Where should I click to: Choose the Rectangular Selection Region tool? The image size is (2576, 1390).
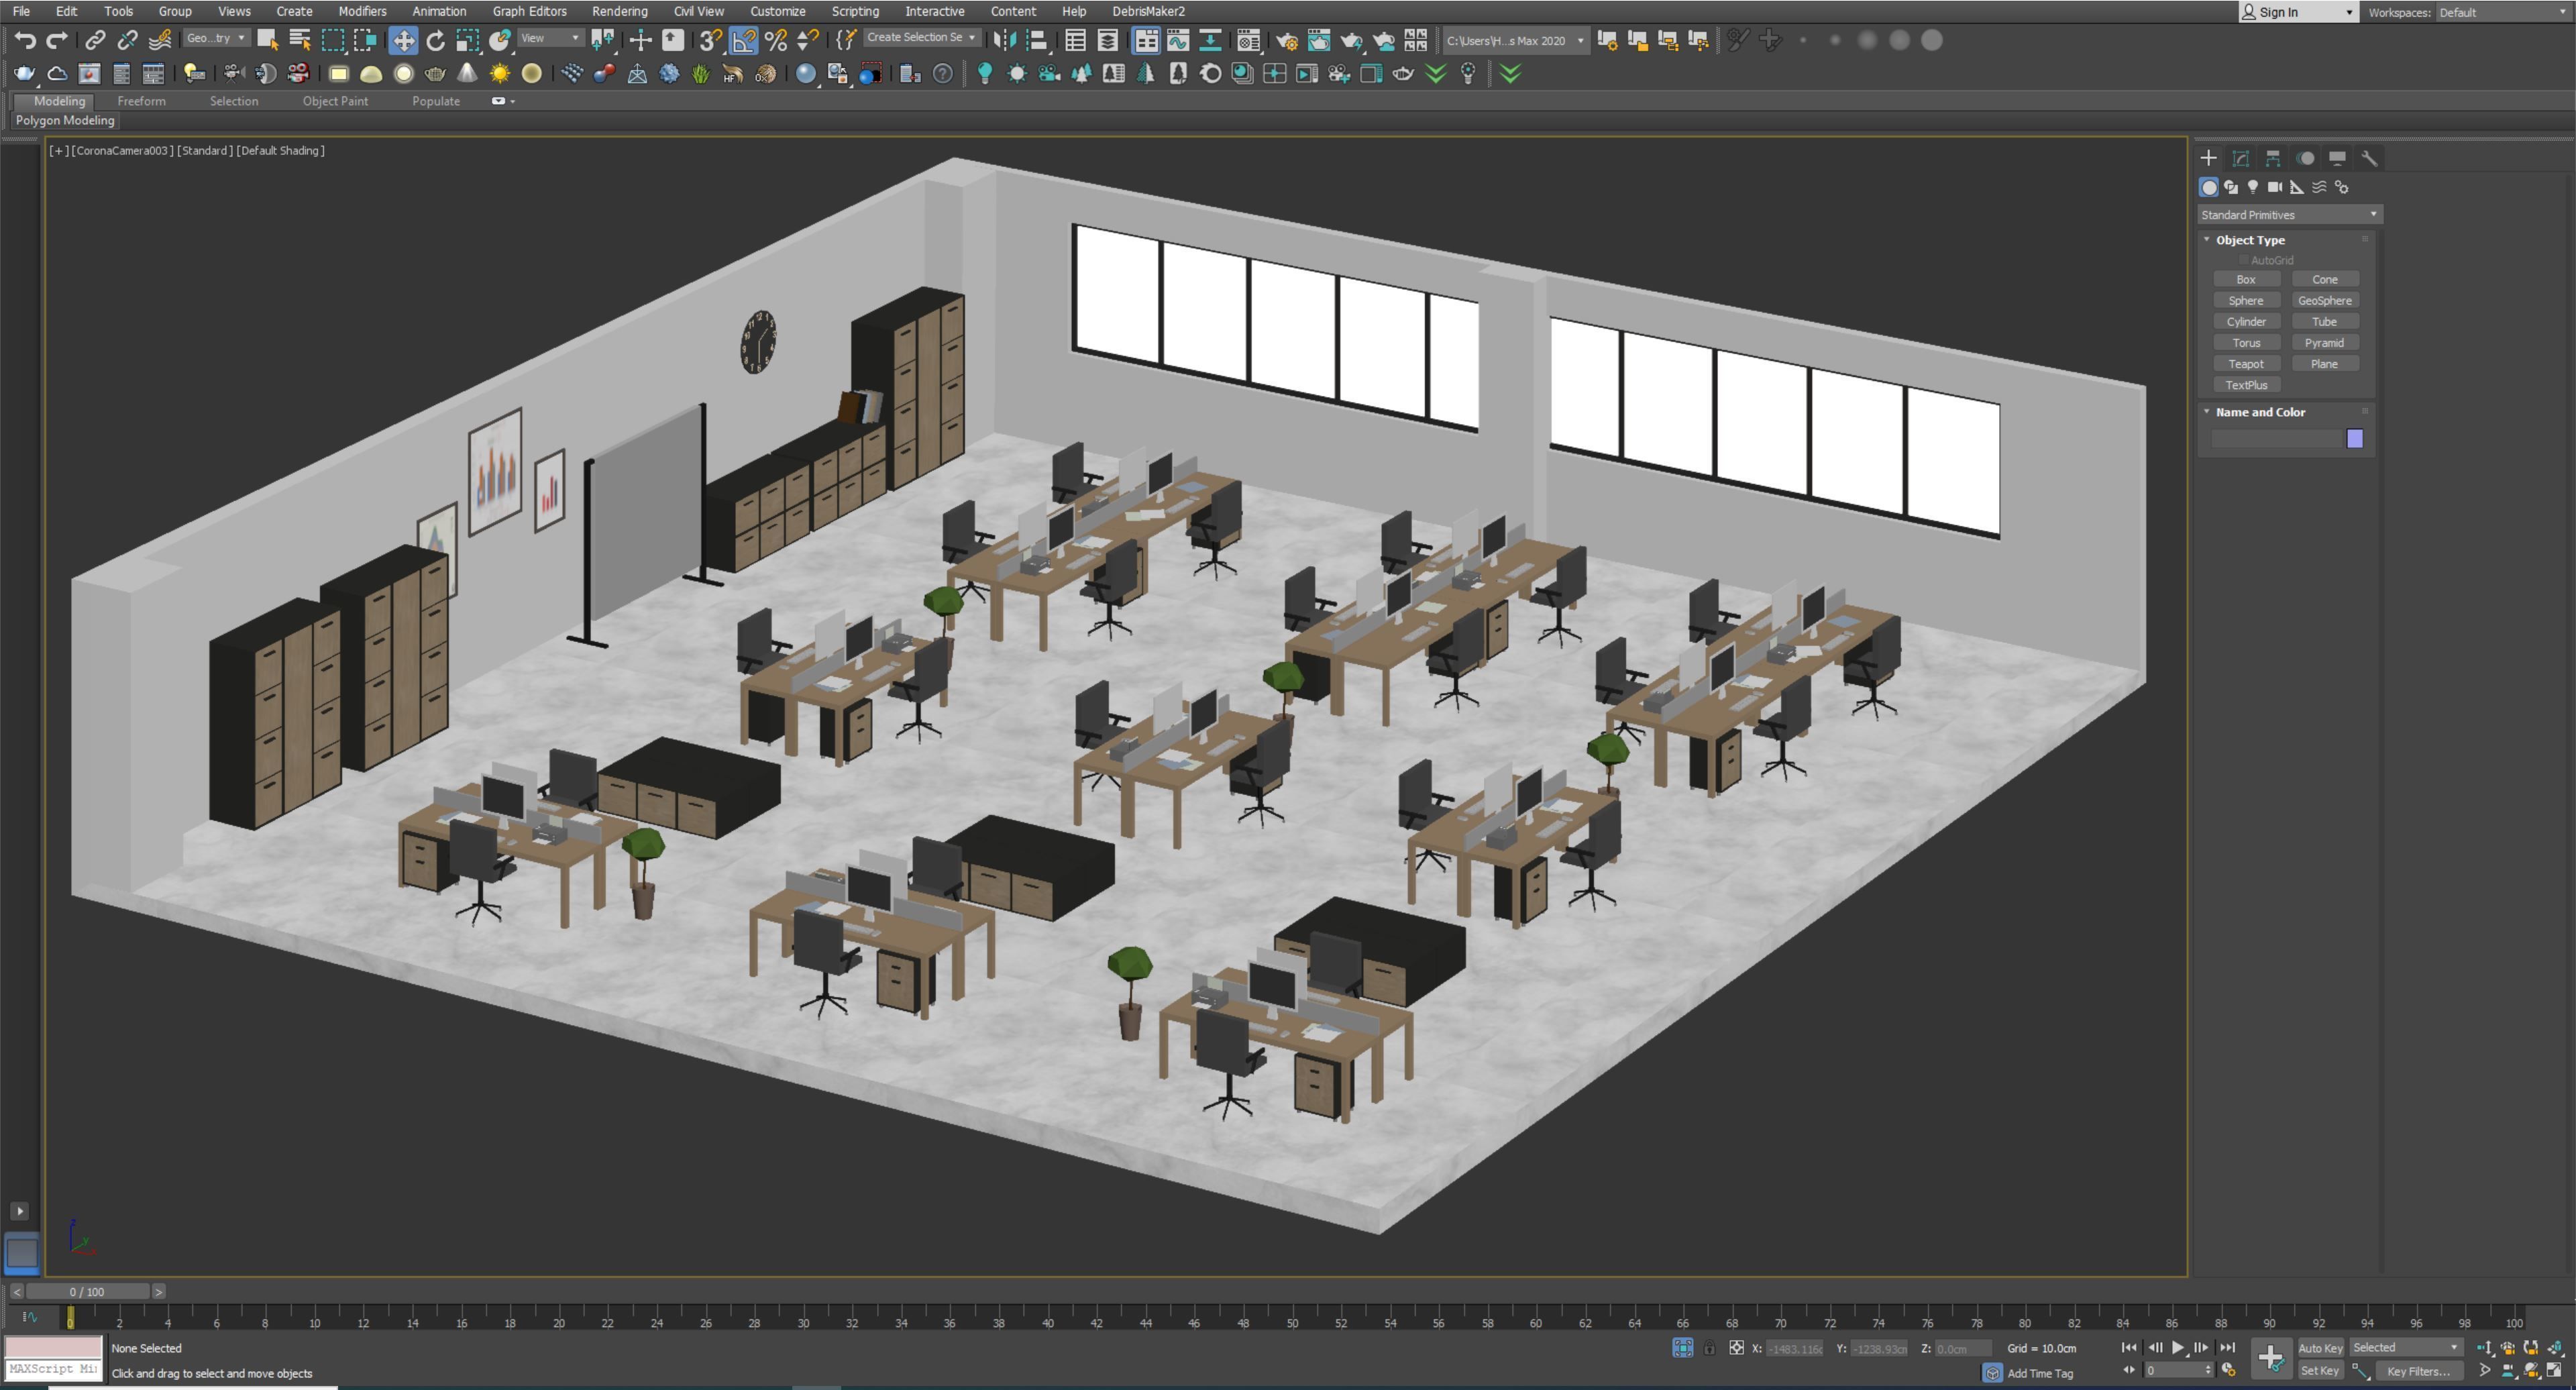pyautogui.click(x=333, y=40)
